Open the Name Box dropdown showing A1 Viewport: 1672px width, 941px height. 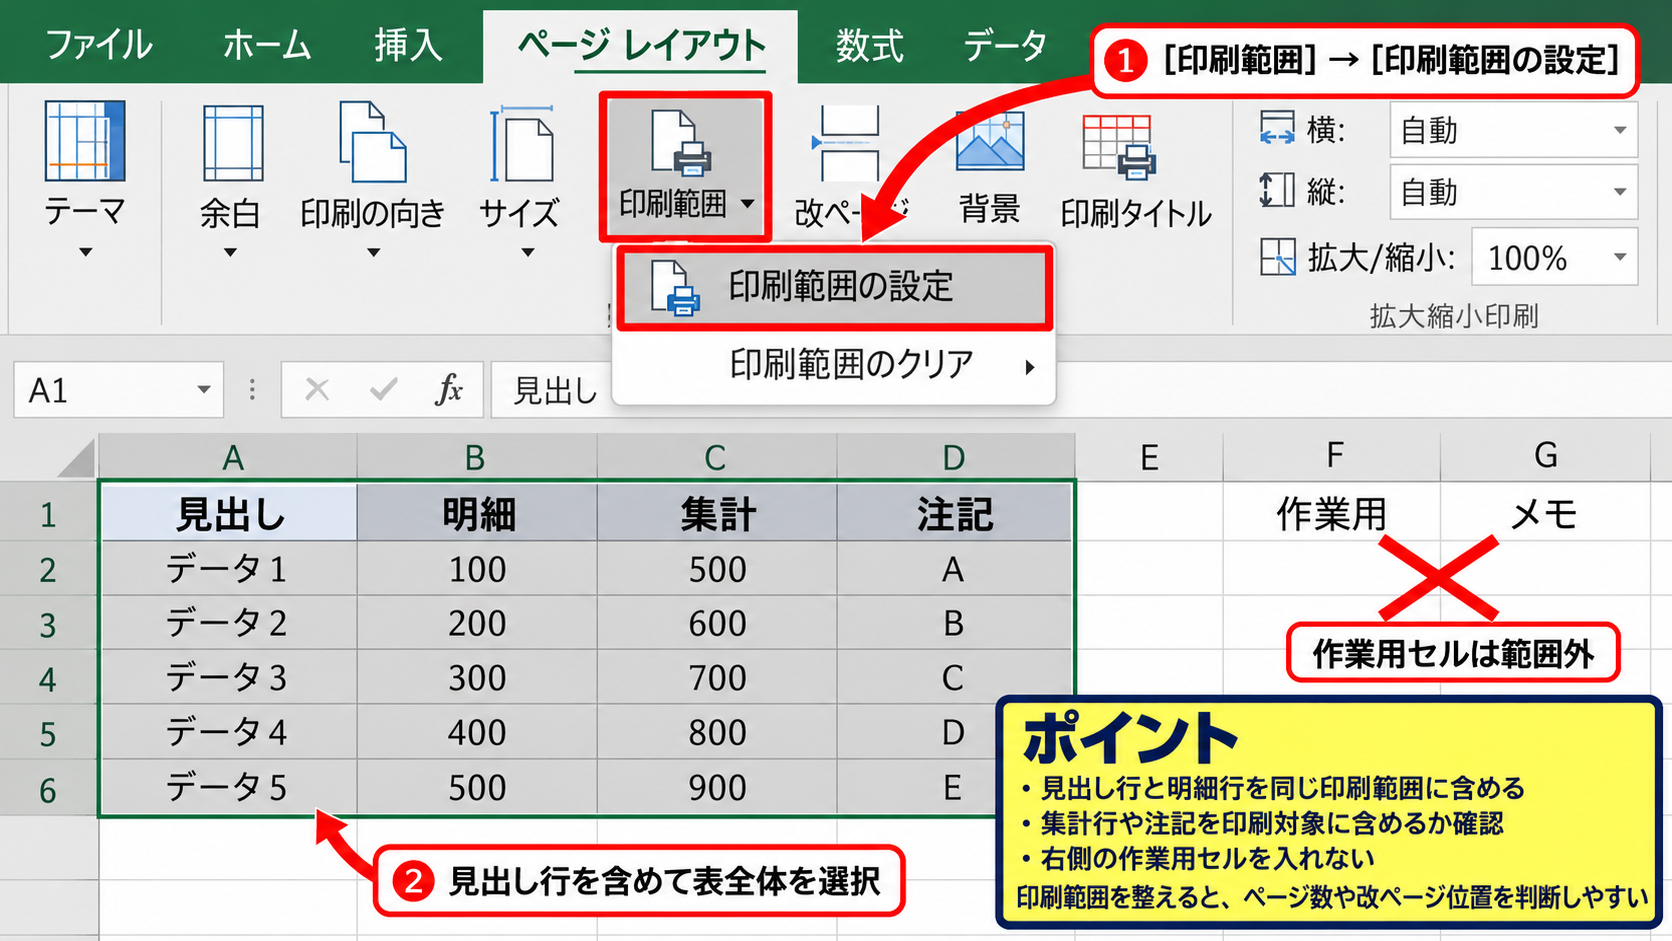point(204,389)
